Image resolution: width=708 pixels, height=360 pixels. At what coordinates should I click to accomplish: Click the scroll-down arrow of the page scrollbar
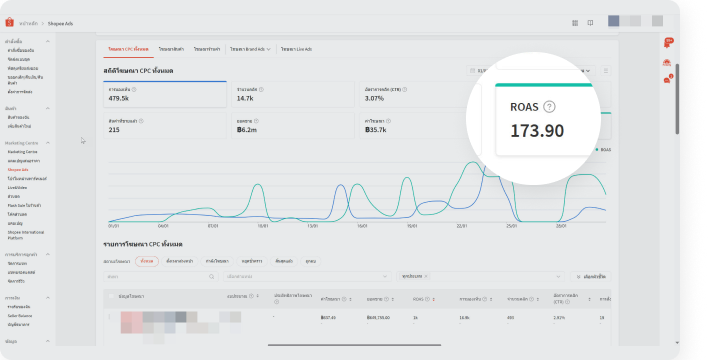677,343
